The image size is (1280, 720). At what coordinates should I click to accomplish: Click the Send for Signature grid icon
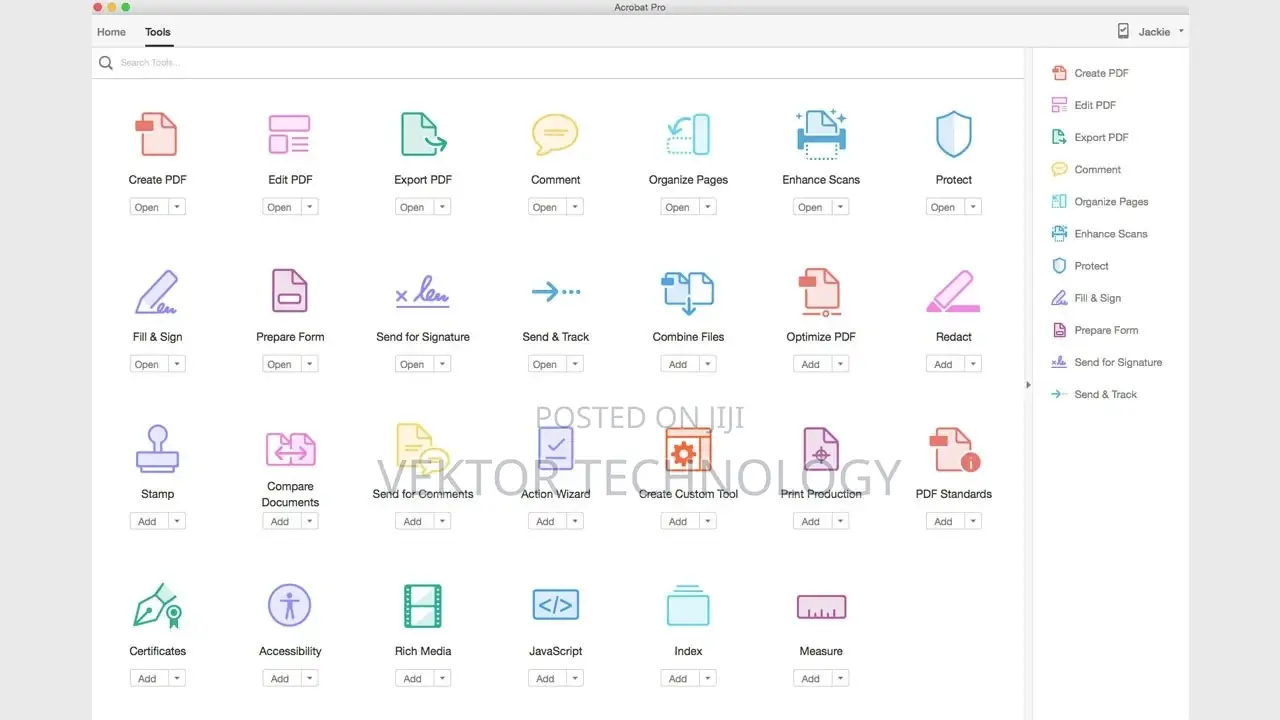[423, 291]
